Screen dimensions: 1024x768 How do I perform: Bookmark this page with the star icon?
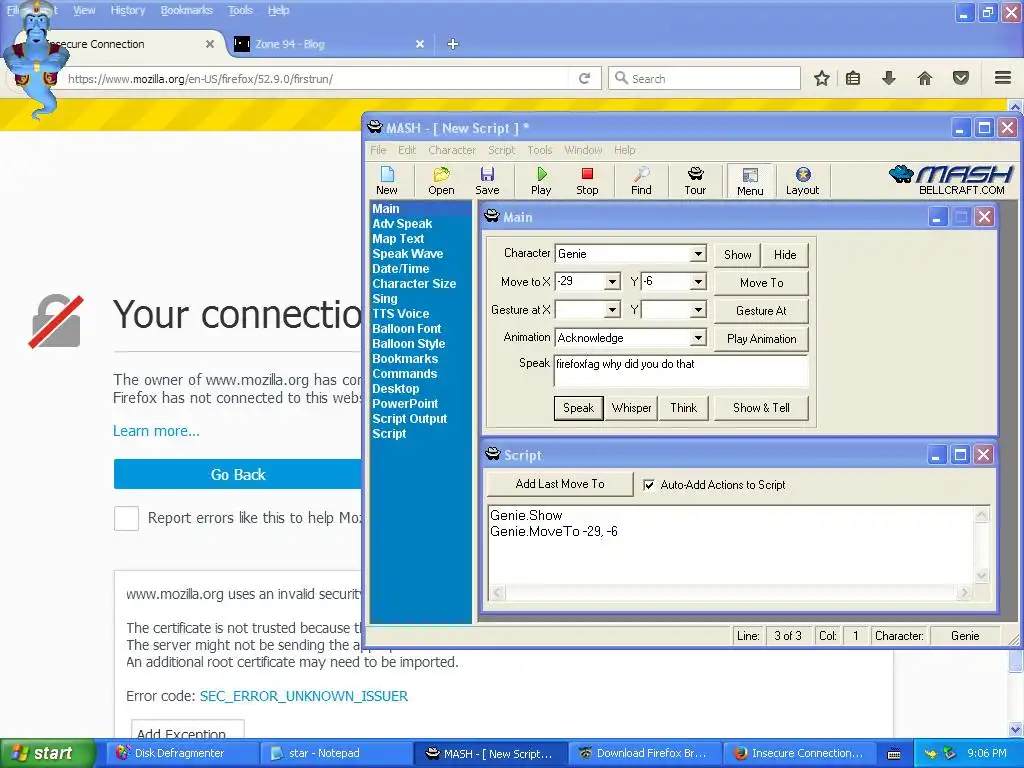click(x=822, y=78)
